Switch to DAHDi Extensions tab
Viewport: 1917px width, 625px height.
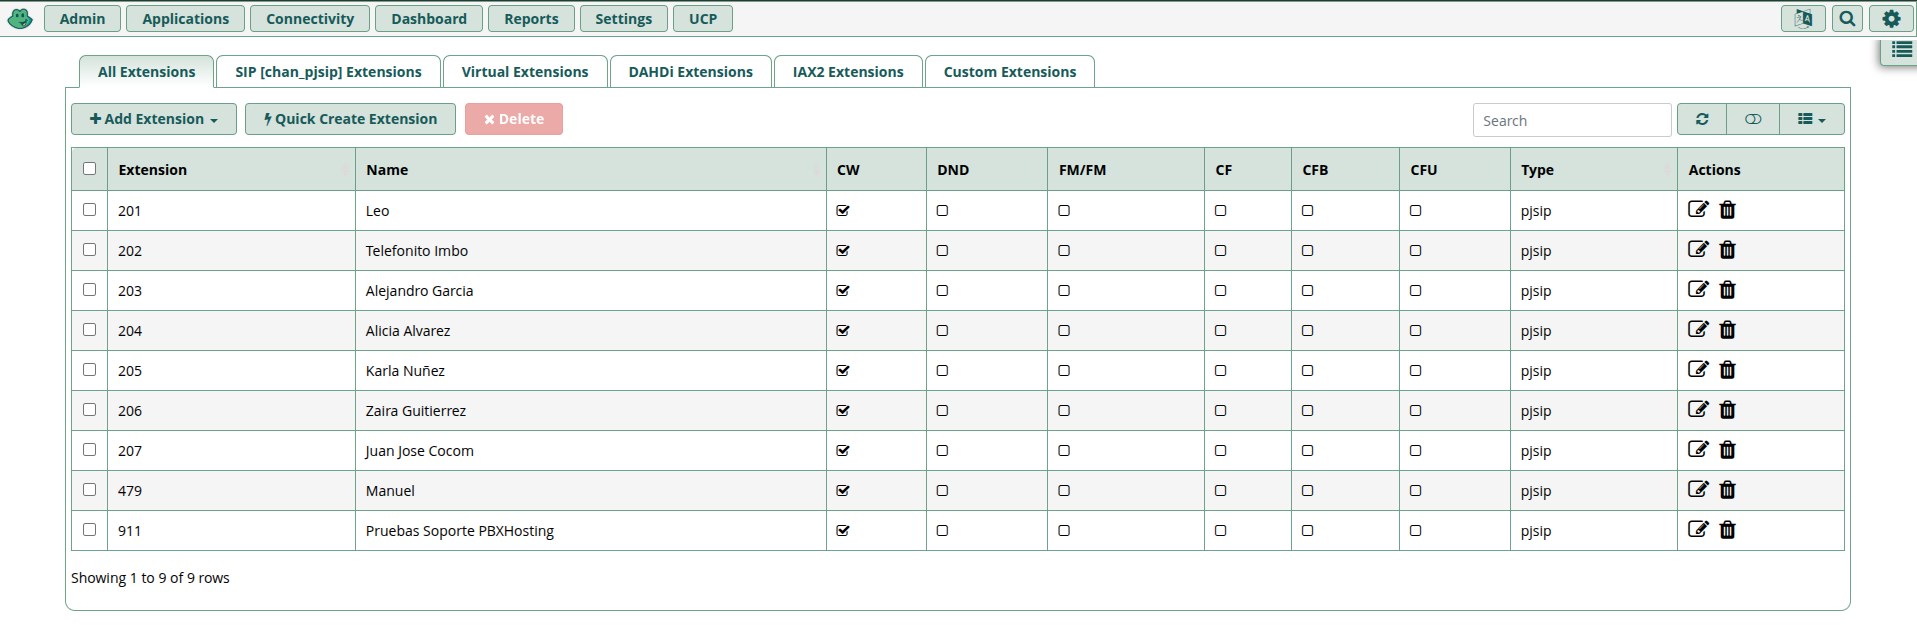(x=691, y=72)
